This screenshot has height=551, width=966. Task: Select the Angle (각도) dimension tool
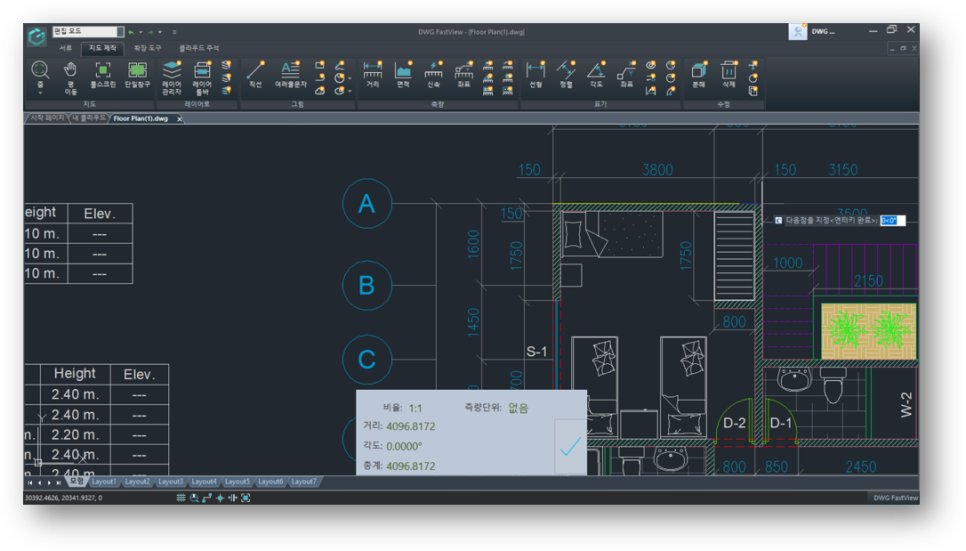point(596,75)
